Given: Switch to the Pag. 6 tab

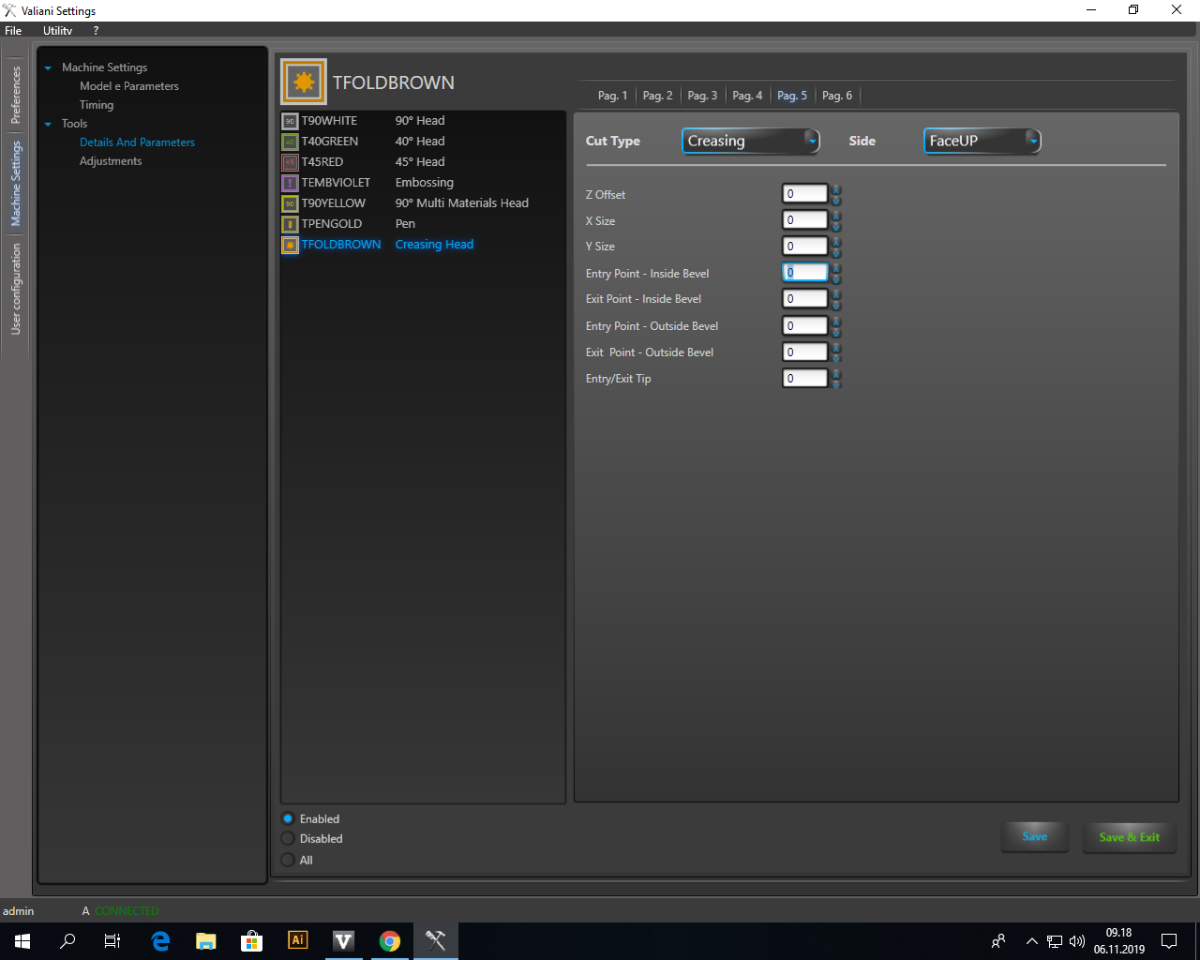Looking at the screenshot, I should [837, 96].
